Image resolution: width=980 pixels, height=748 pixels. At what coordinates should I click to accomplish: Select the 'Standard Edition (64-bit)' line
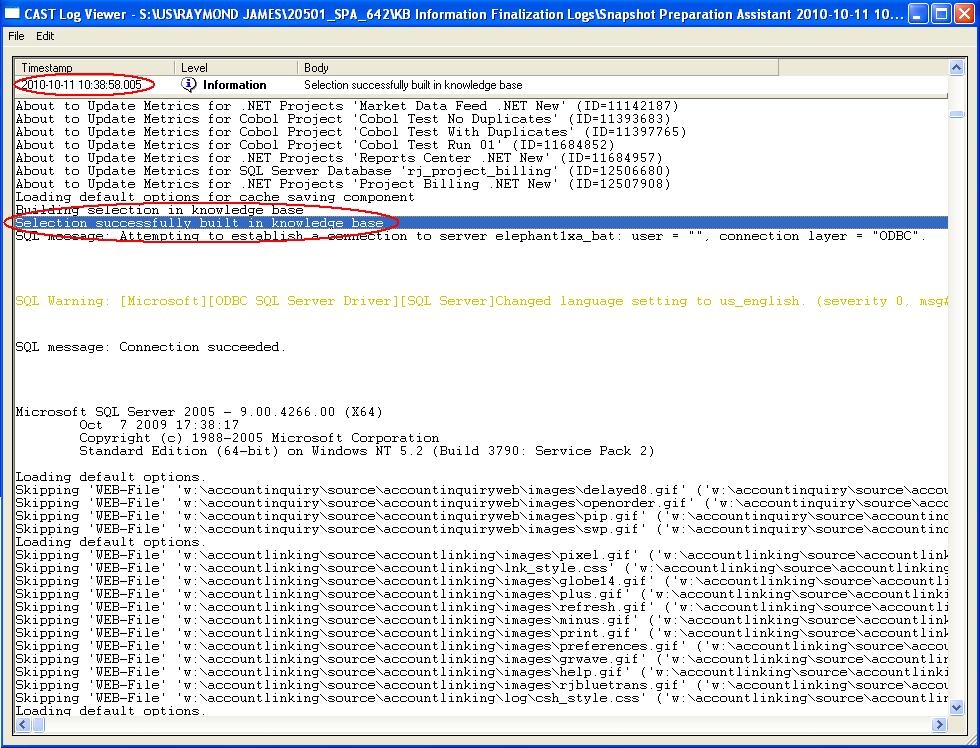tap(366, 451)
